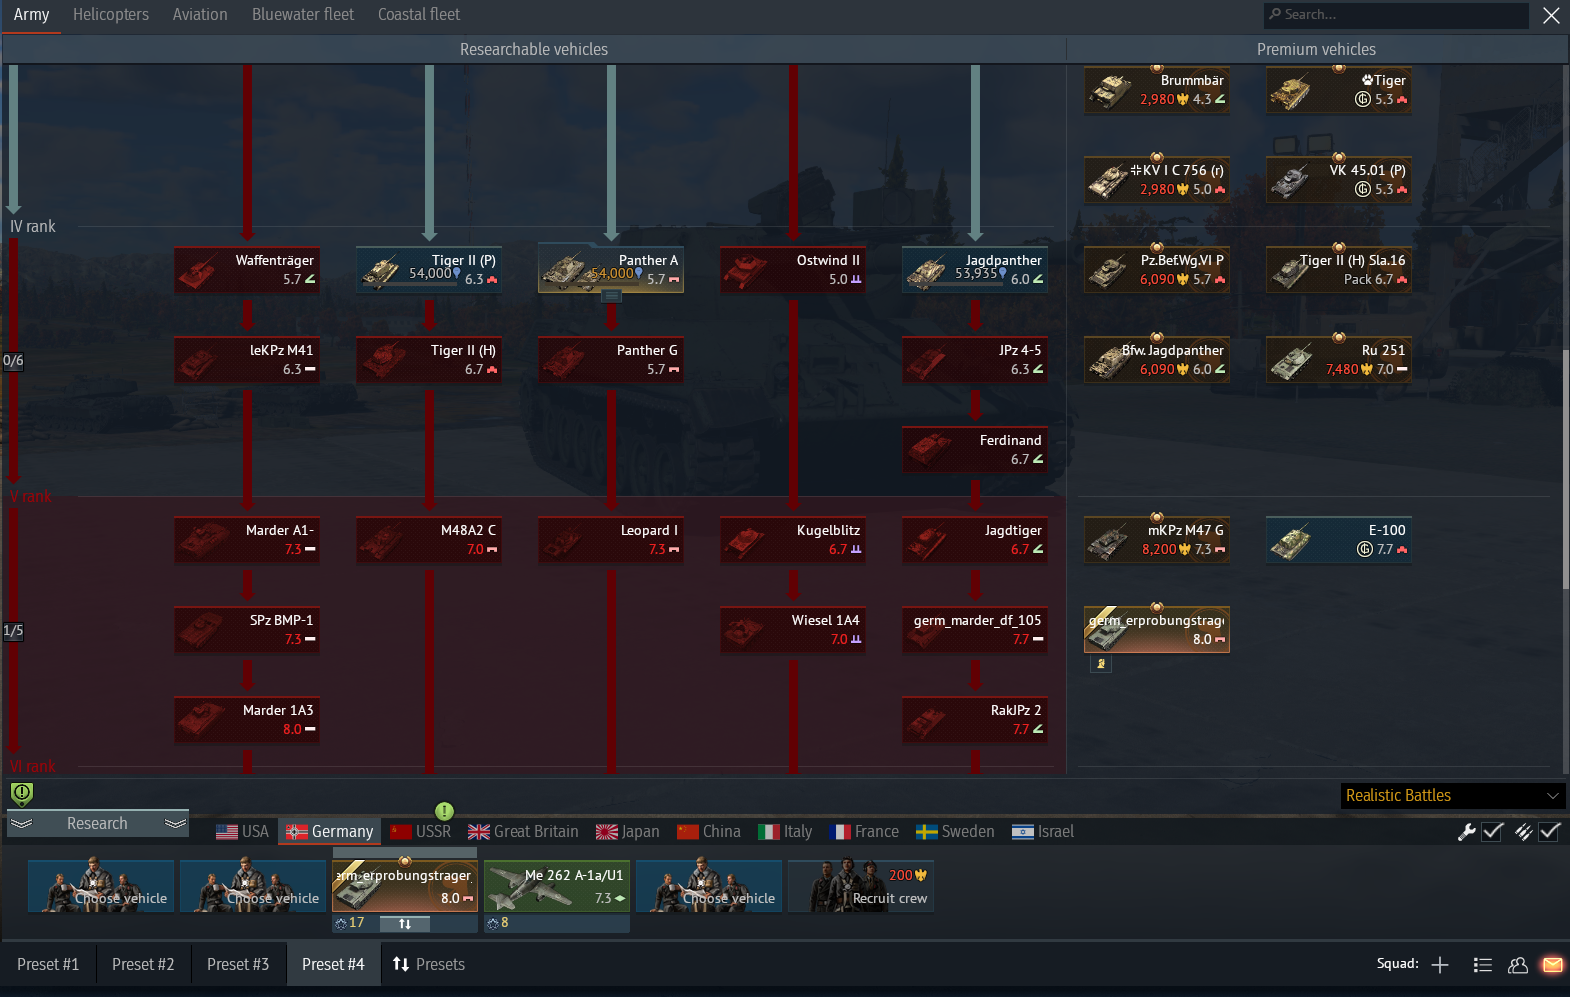Viewport: 1570px width, 997px height.
Task: Select the Waffenträger vehicle card
Action: (247, 270)
